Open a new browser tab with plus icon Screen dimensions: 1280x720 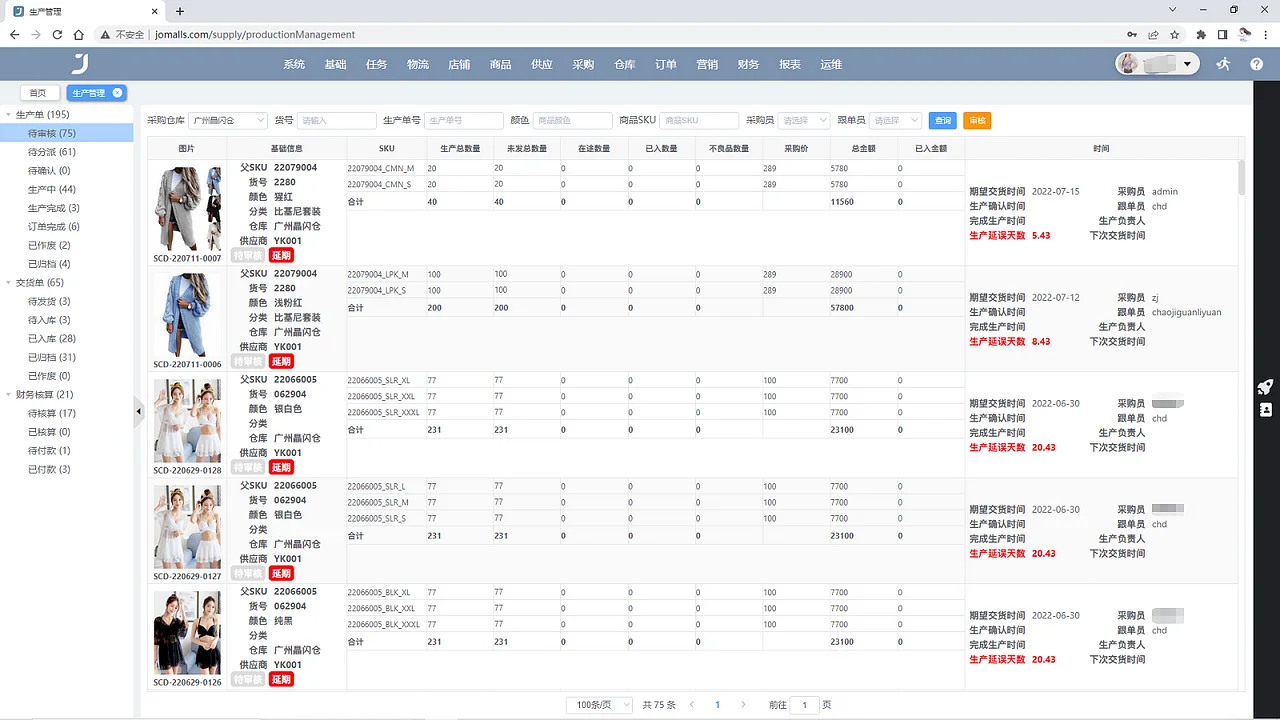[178, 13]
